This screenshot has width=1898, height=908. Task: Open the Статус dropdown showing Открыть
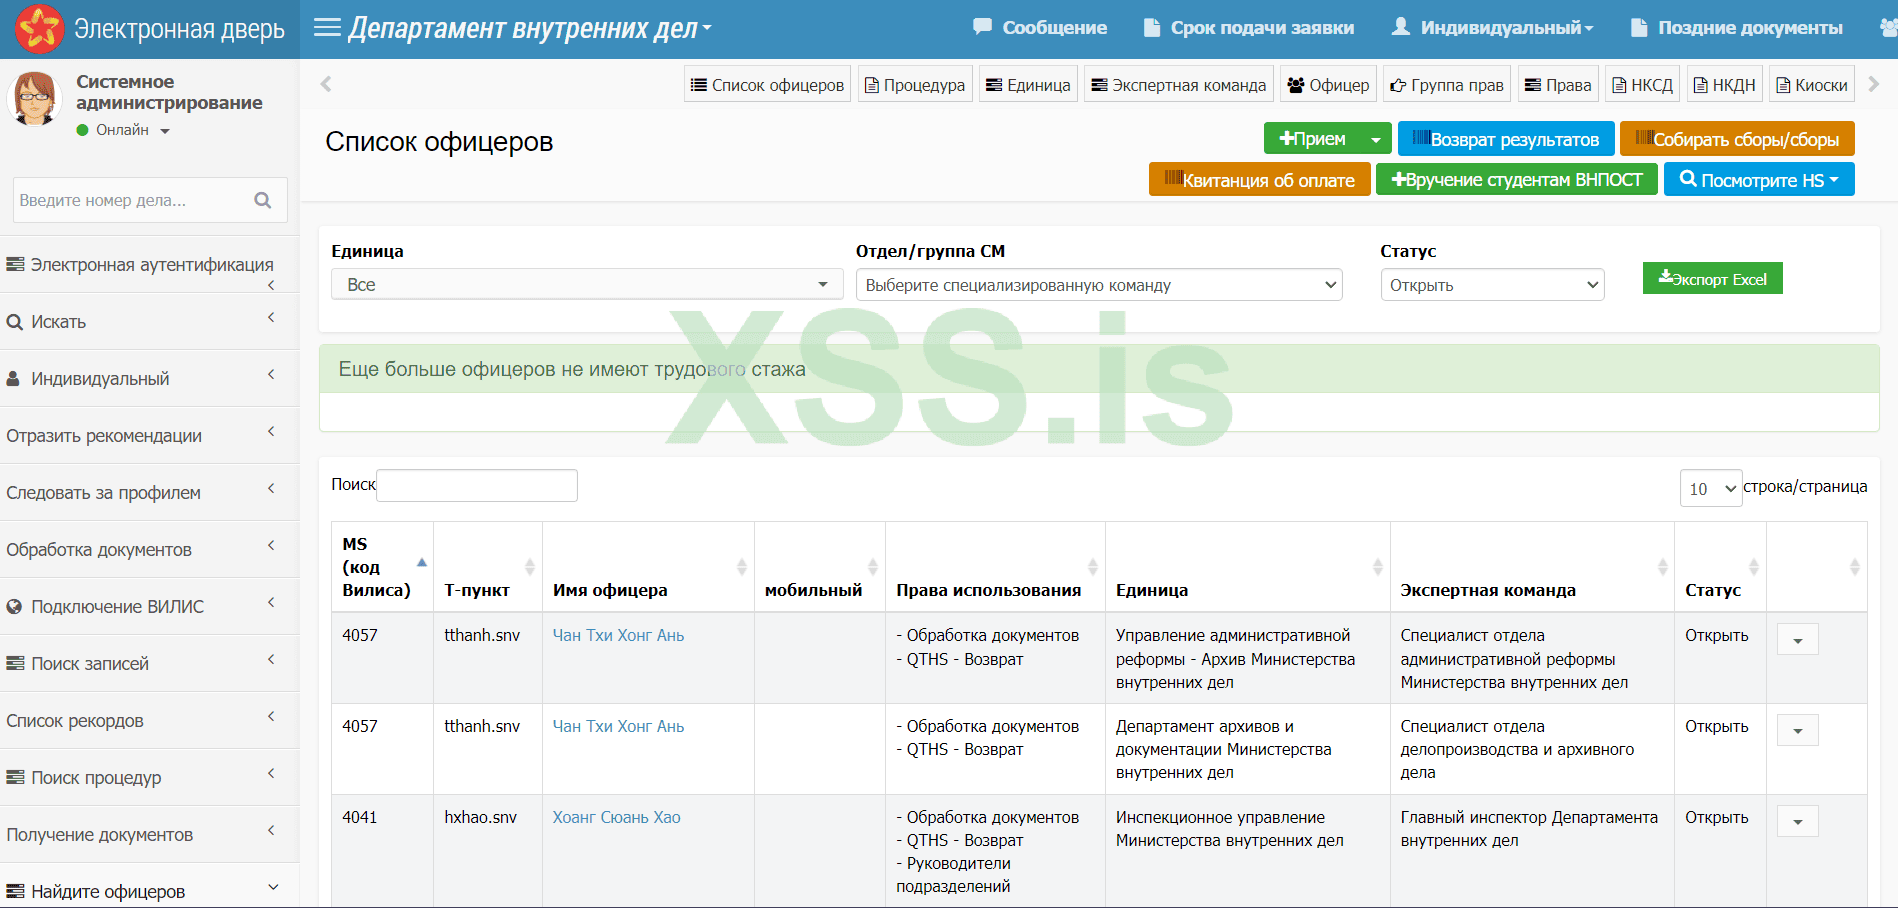[1491, 284]
